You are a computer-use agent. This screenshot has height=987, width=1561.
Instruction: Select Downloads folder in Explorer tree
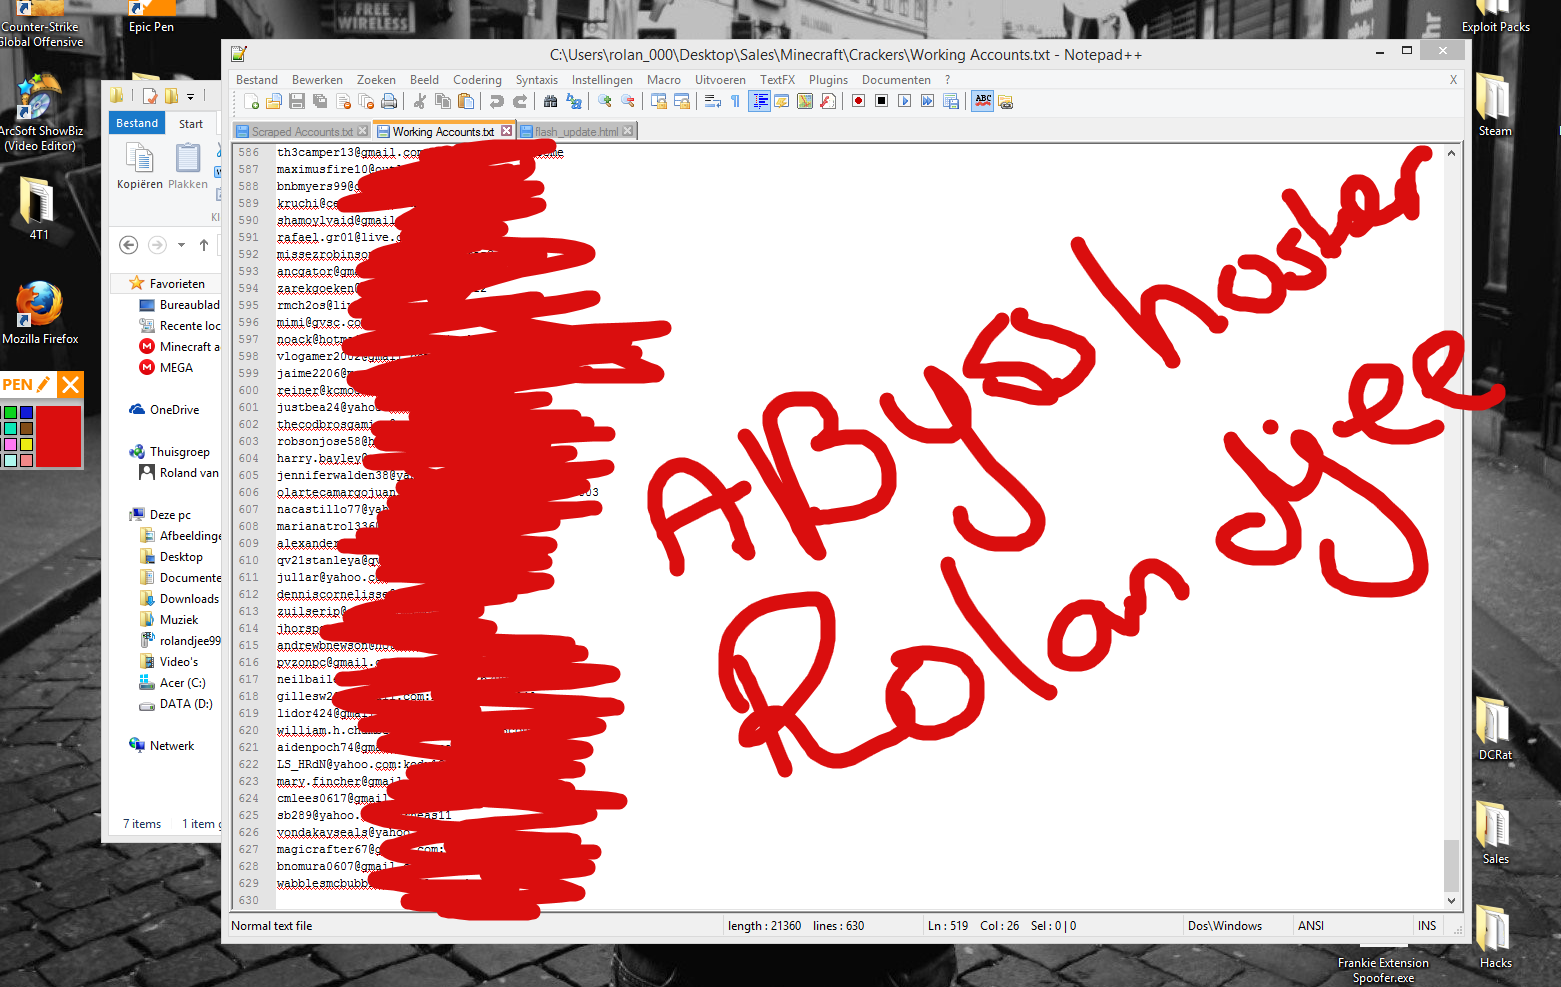[x=180, y=599]
